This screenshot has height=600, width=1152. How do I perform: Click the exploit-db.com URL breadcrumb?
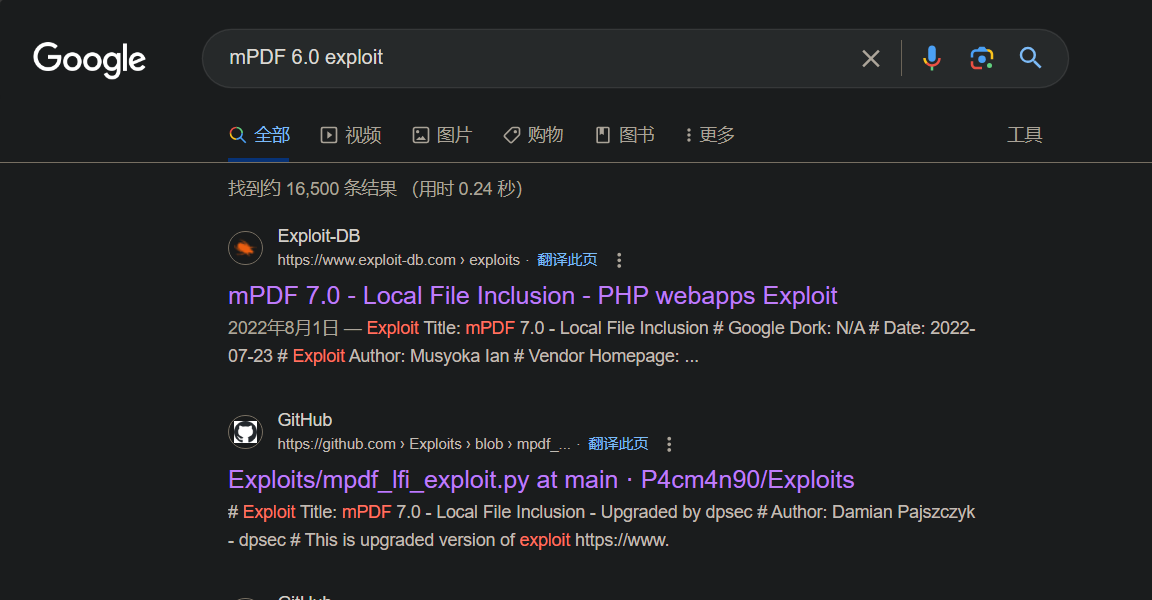(398, 260)
